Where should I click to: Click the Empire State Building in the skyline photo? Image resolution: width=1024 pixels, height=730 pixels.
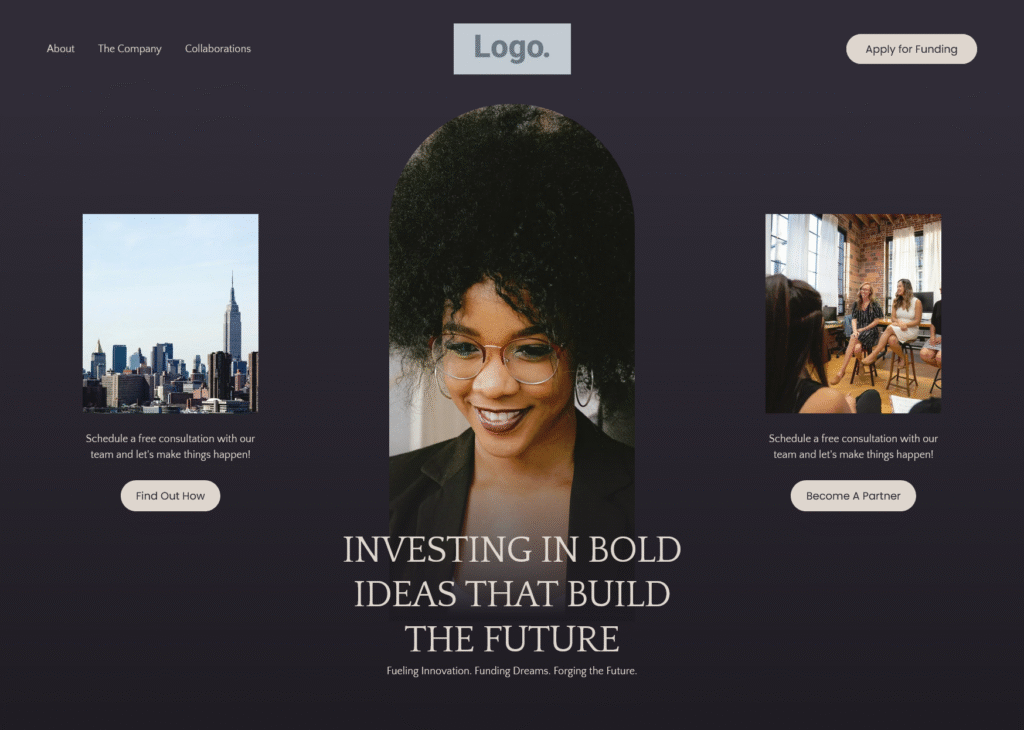[232, 320]
